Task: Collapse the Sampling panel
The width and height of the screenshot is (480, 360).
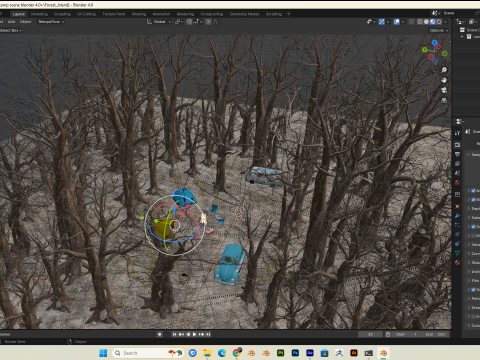Action: 469,154
